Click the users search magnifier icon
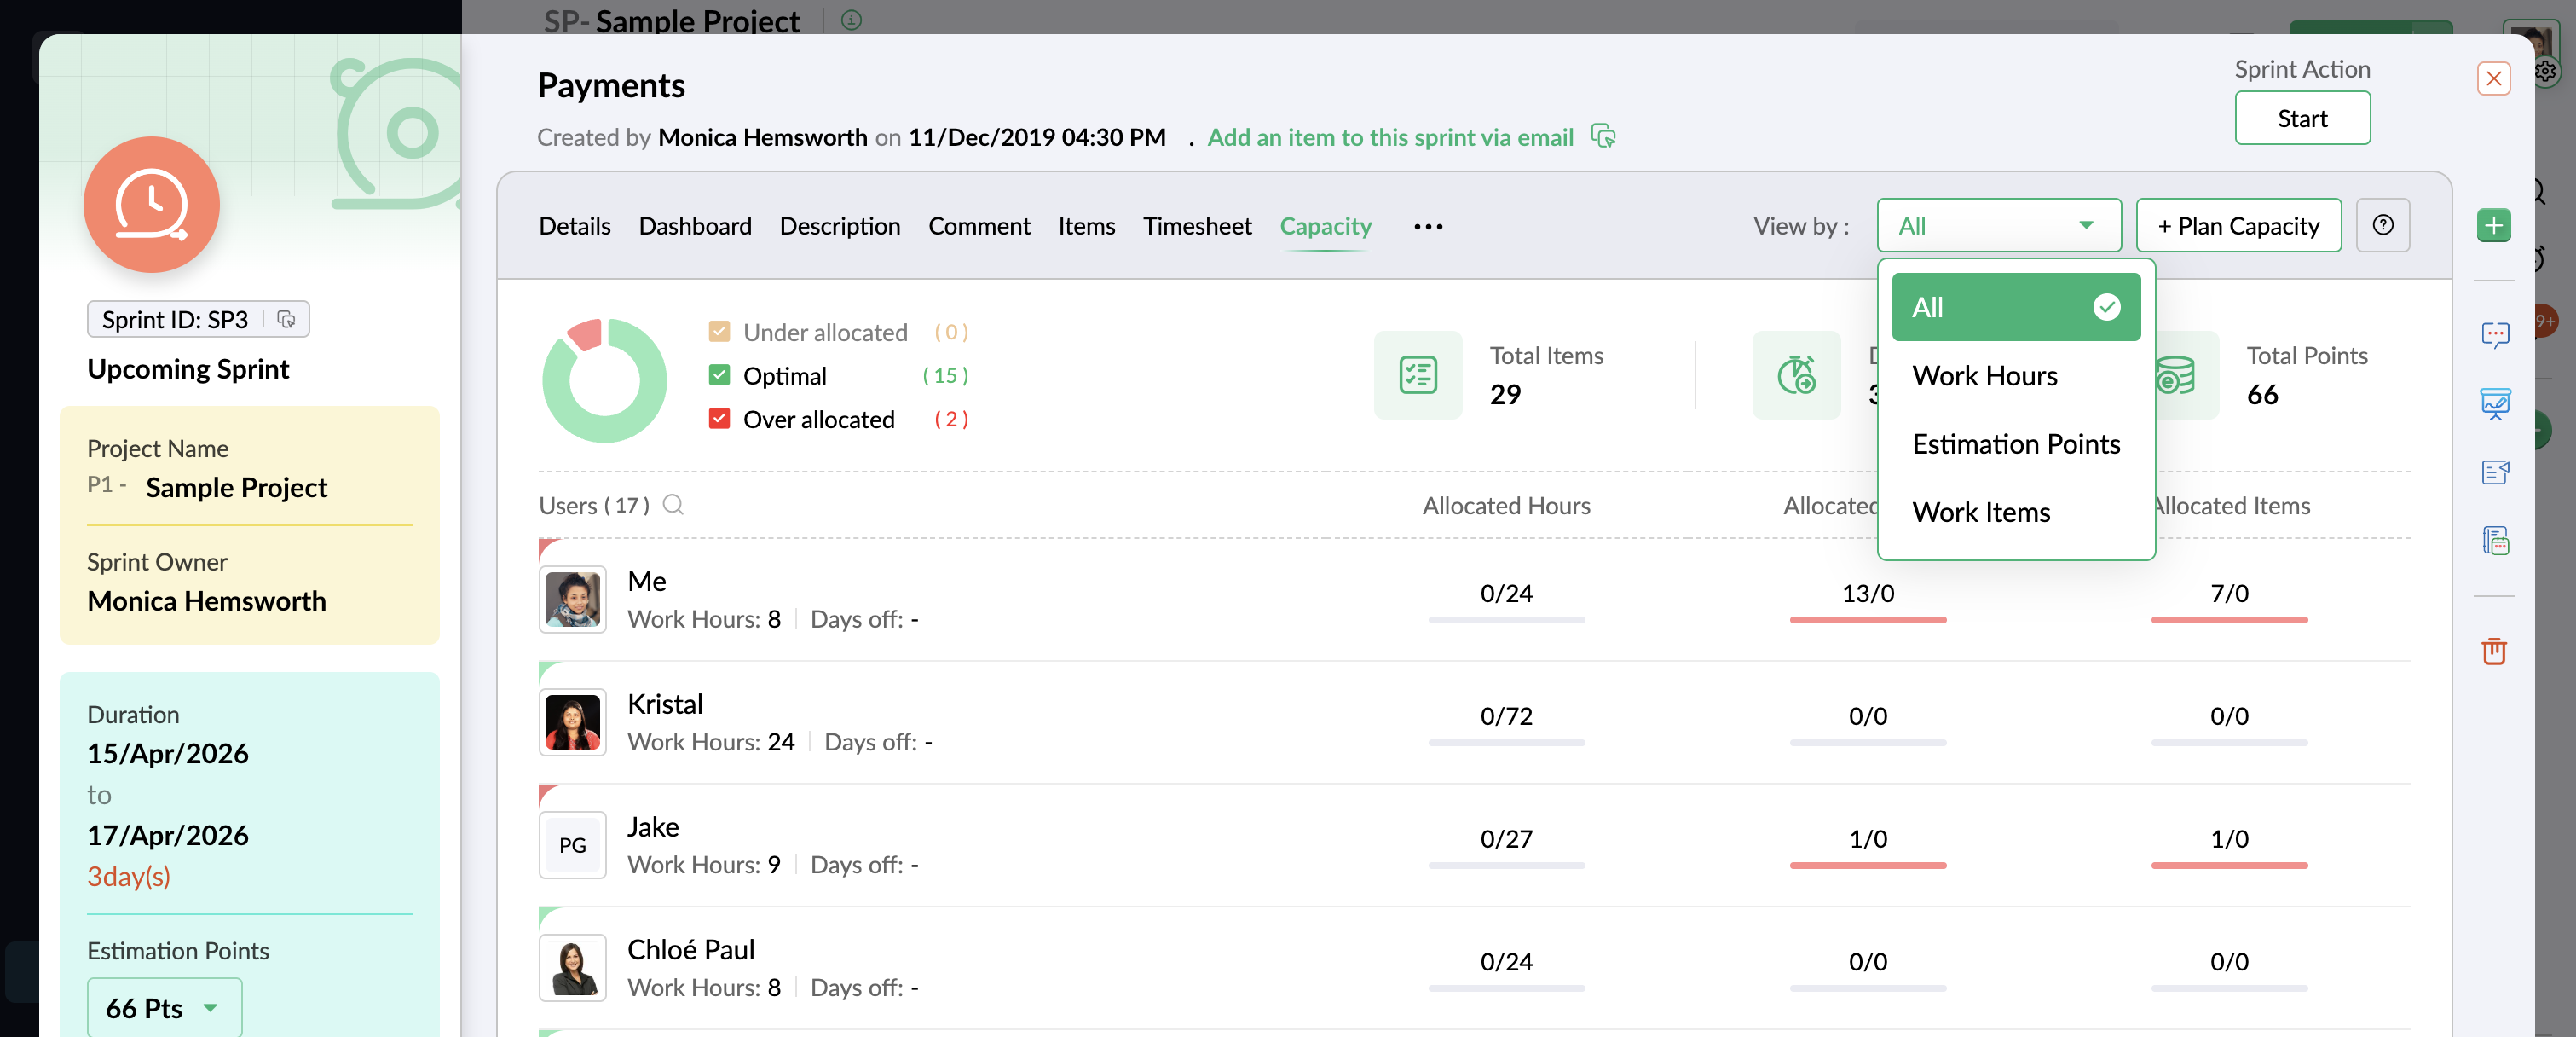 [673, 504]
